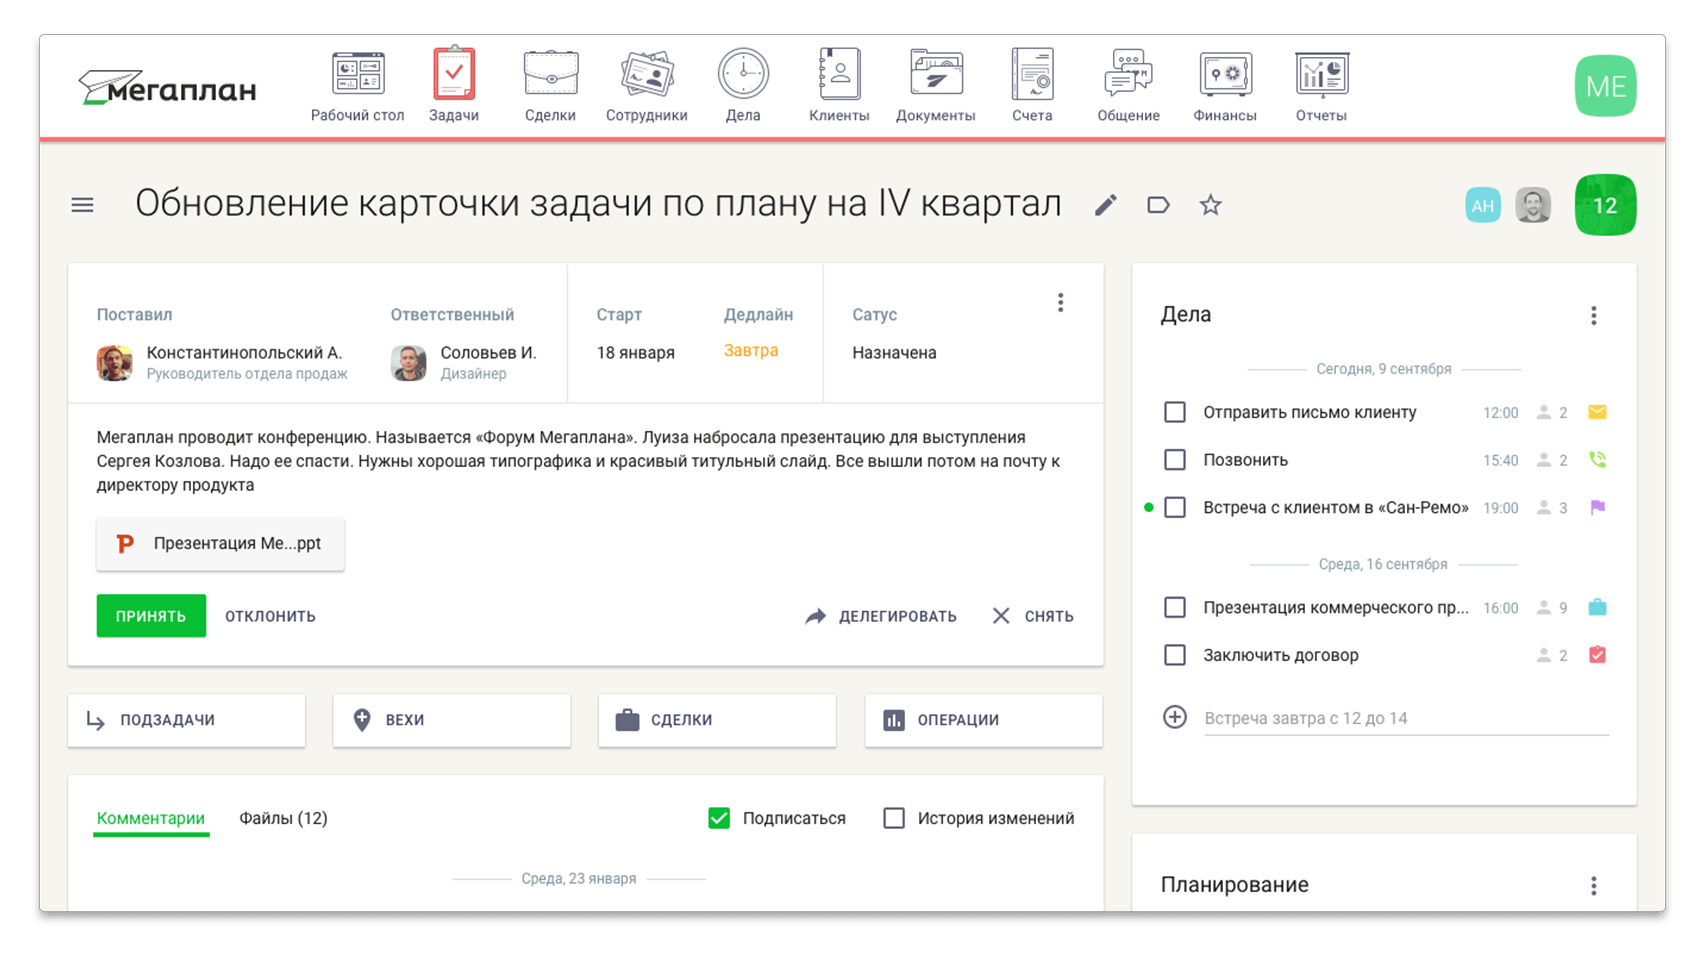Switch to the Комментарии tab
1702x978 pixels.
click(x=150, y=818)
